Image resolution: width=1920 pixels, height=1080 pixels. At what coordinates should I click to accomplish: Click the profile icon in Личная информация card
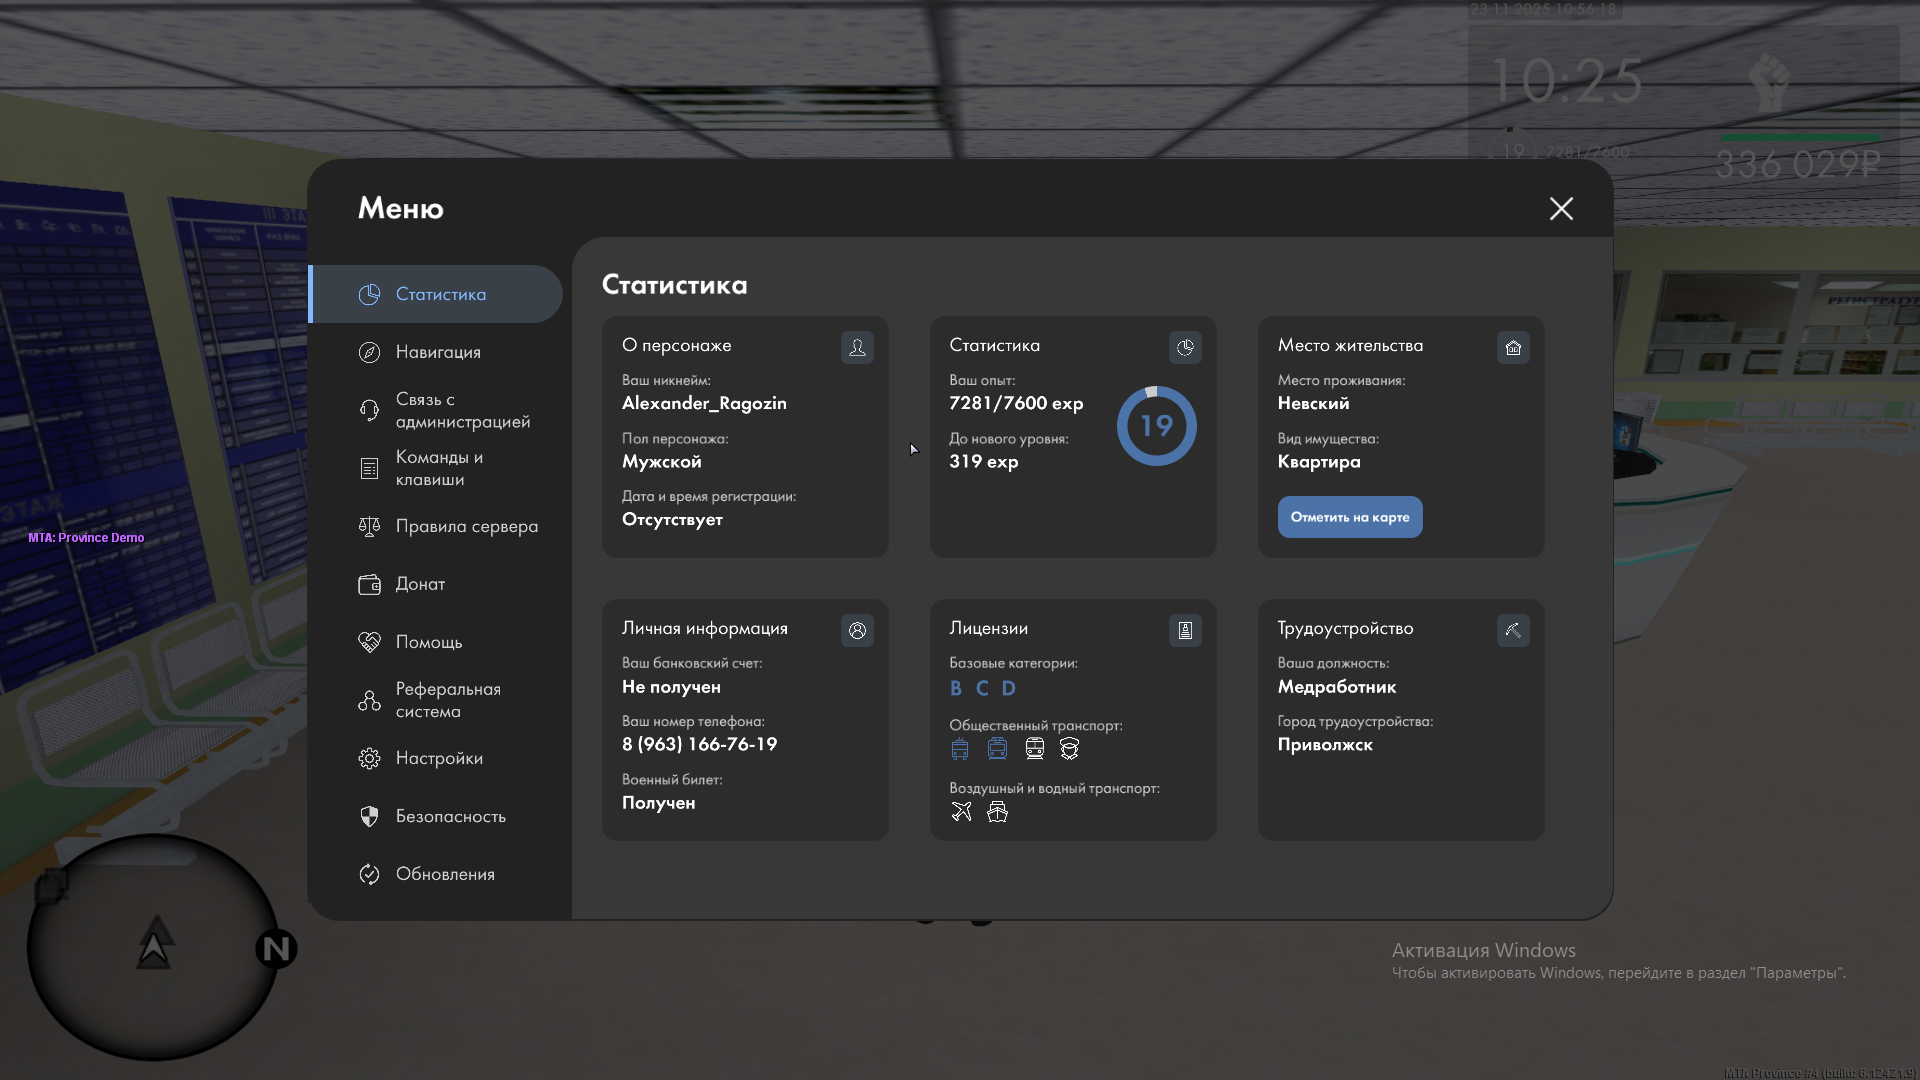click(x=857, y=630)
